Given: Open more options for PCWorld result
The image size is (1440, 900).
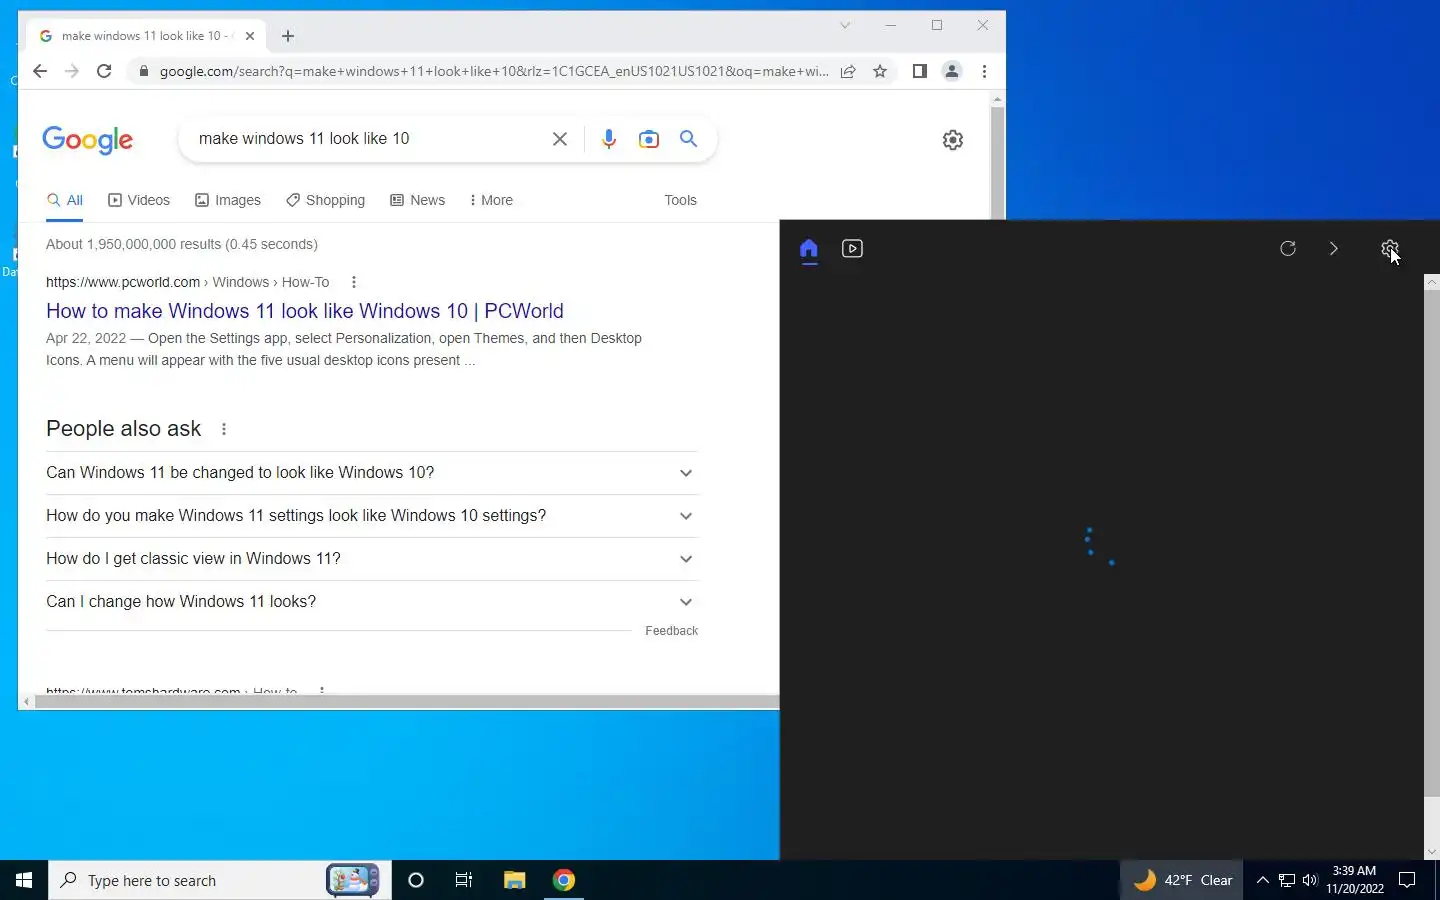Looking at the screenshot, I should (353, 282).
